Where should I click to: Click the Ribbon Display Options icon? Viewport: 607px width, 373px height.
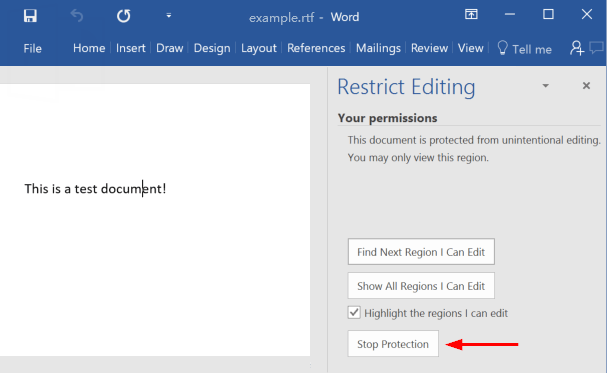point(471,14)
